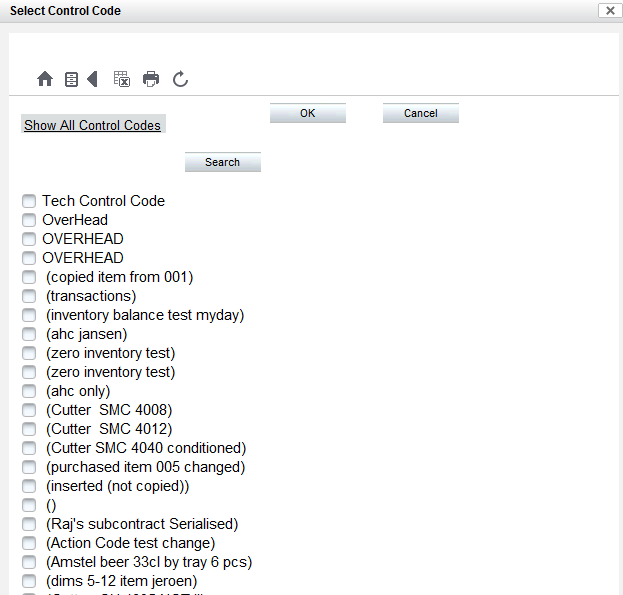Close the Select Control Code dialog
623x595 pixels.
[607, 10]
